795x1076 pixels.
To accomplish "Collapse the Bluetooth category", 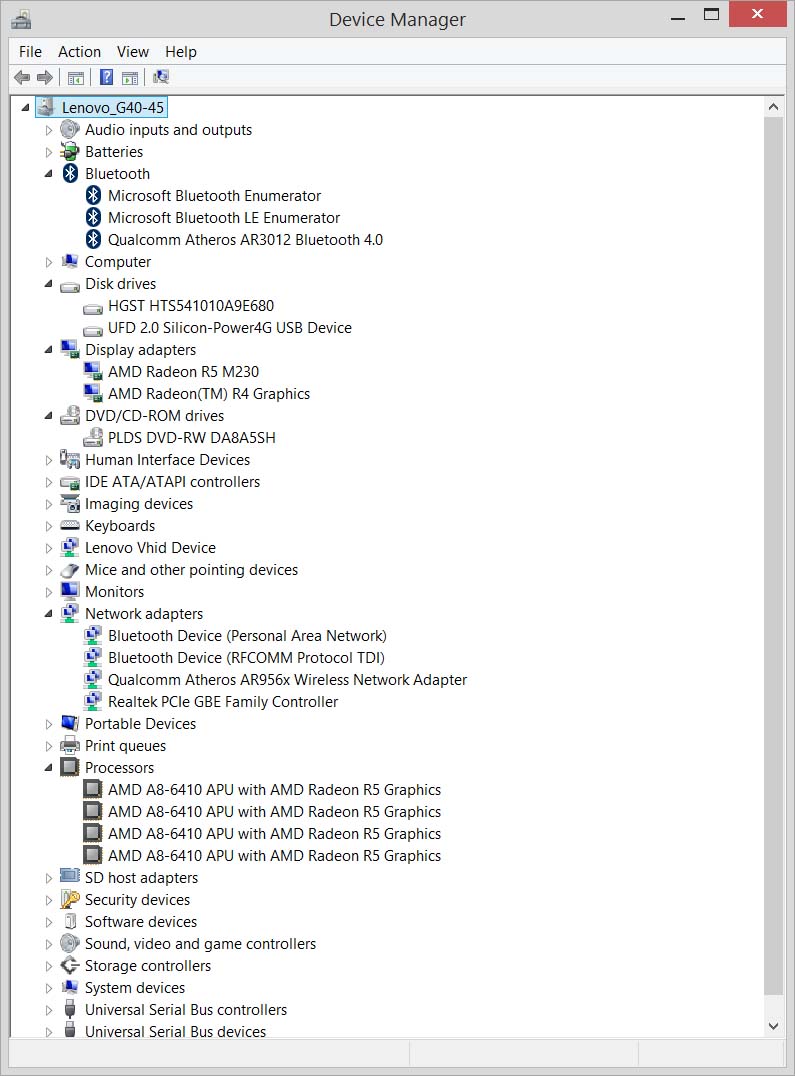I will tap(48, 174).
